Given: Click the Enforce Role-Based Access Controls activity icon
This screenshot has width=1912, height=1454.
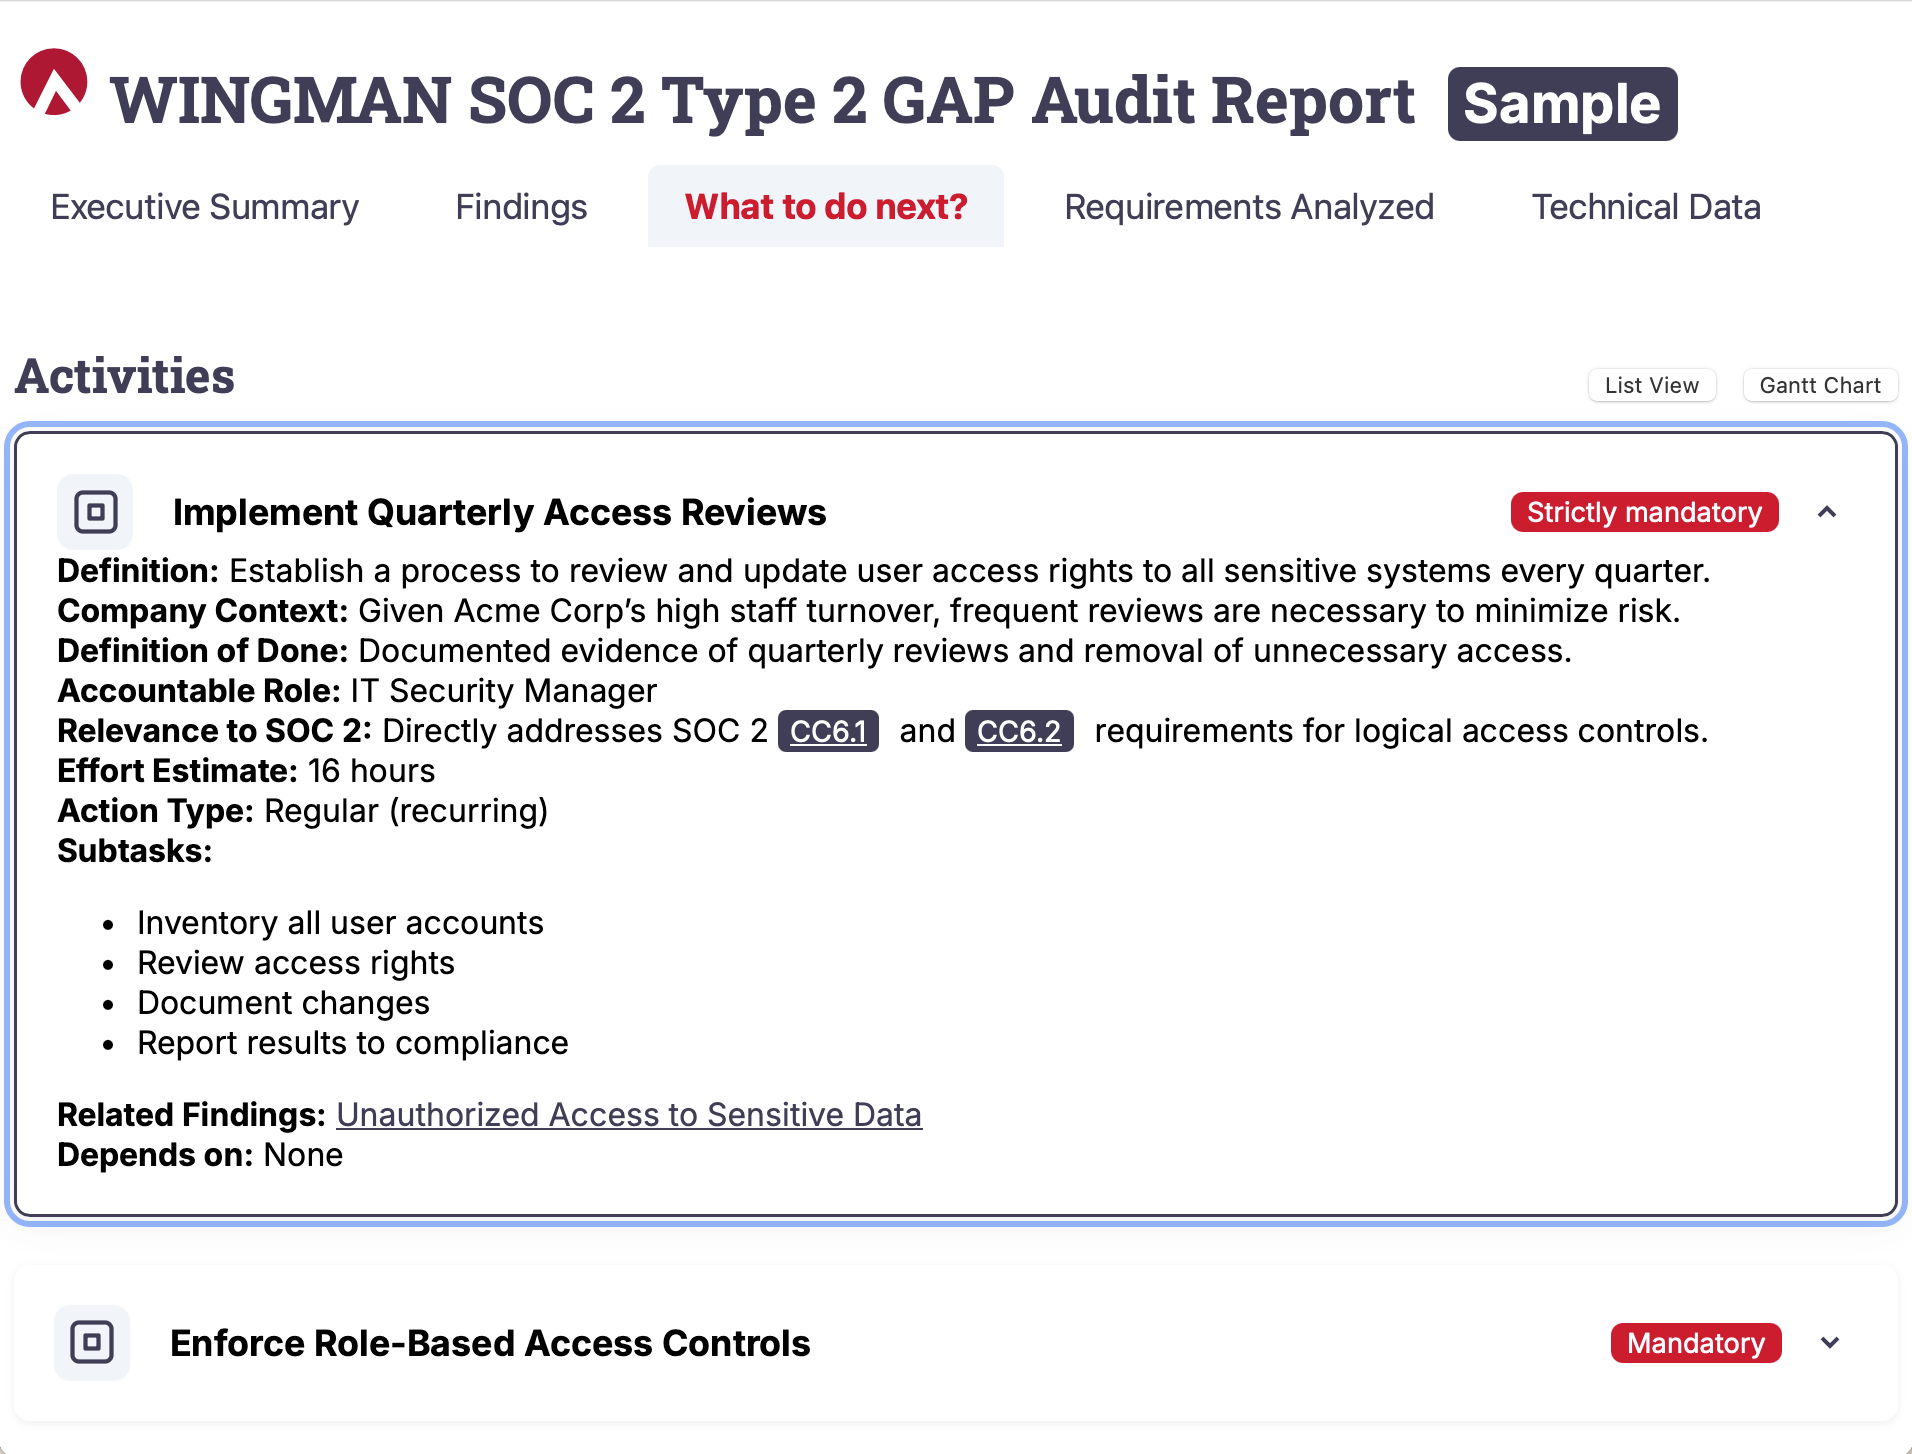Looking at the screenshot, I should click(92, 1343).
